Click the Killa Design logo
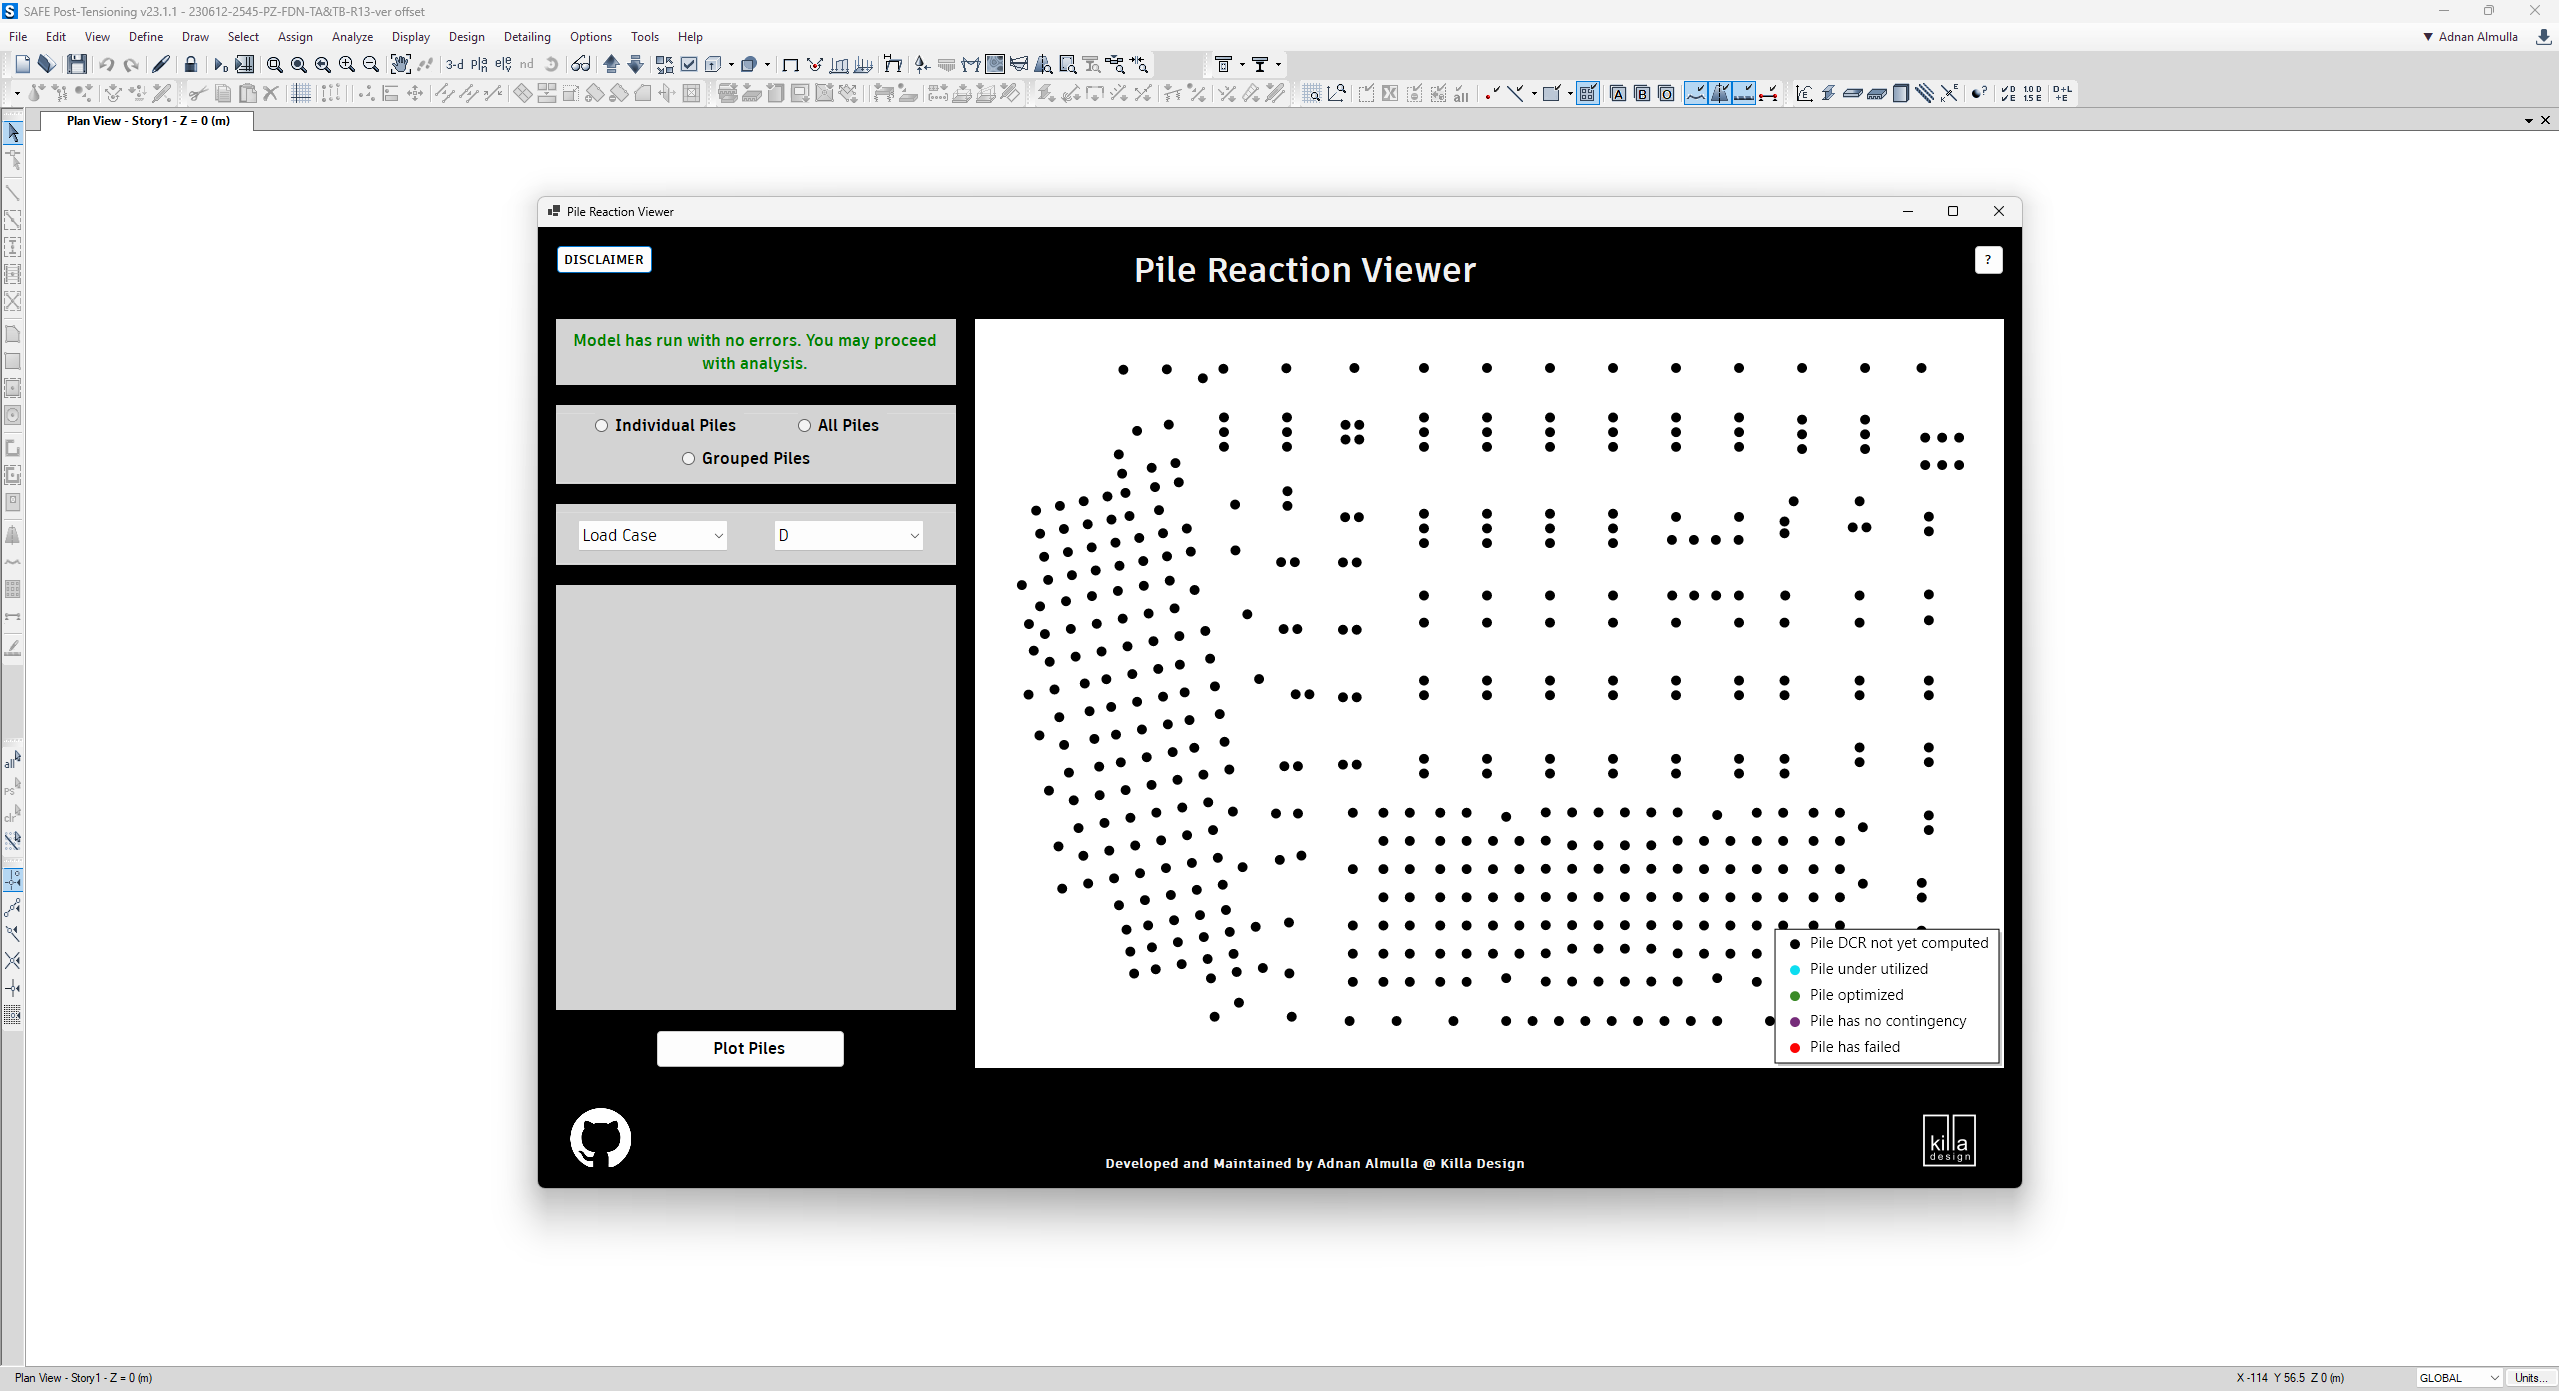This screenshot has width=2559, height=1391. click(1949, 1140)
